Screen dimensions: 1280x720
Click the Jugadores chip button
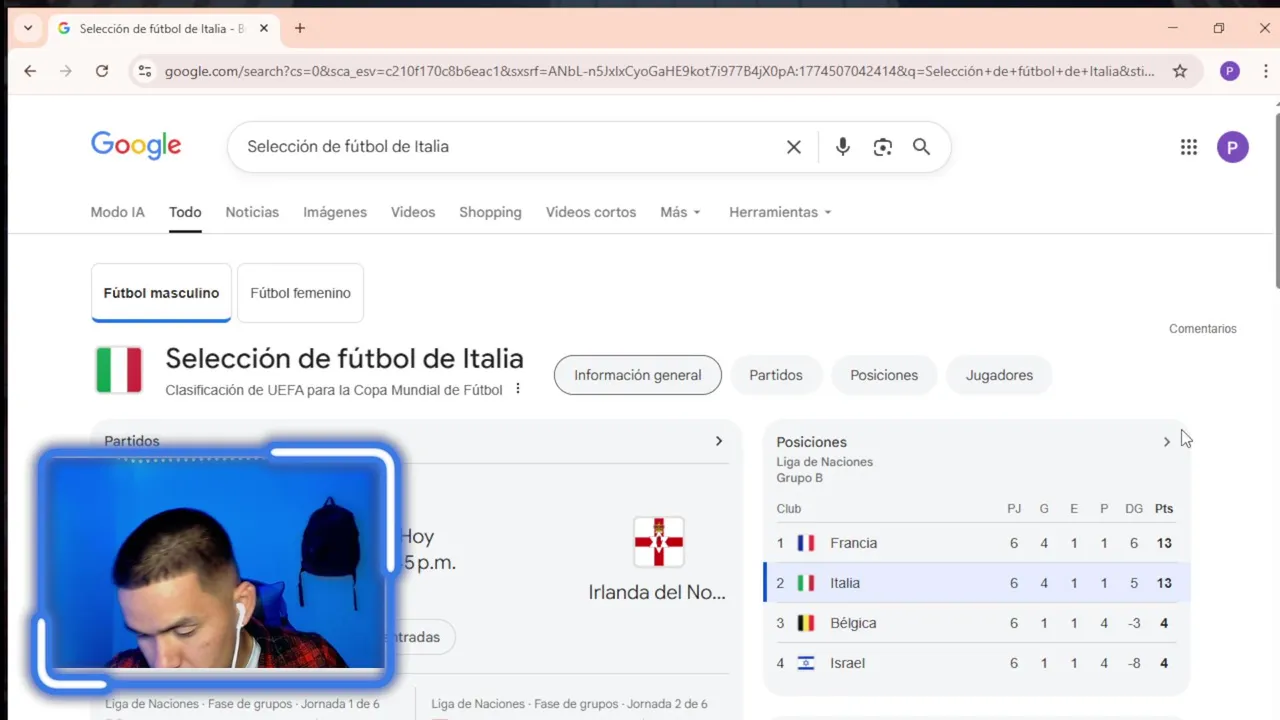(999, 375)
